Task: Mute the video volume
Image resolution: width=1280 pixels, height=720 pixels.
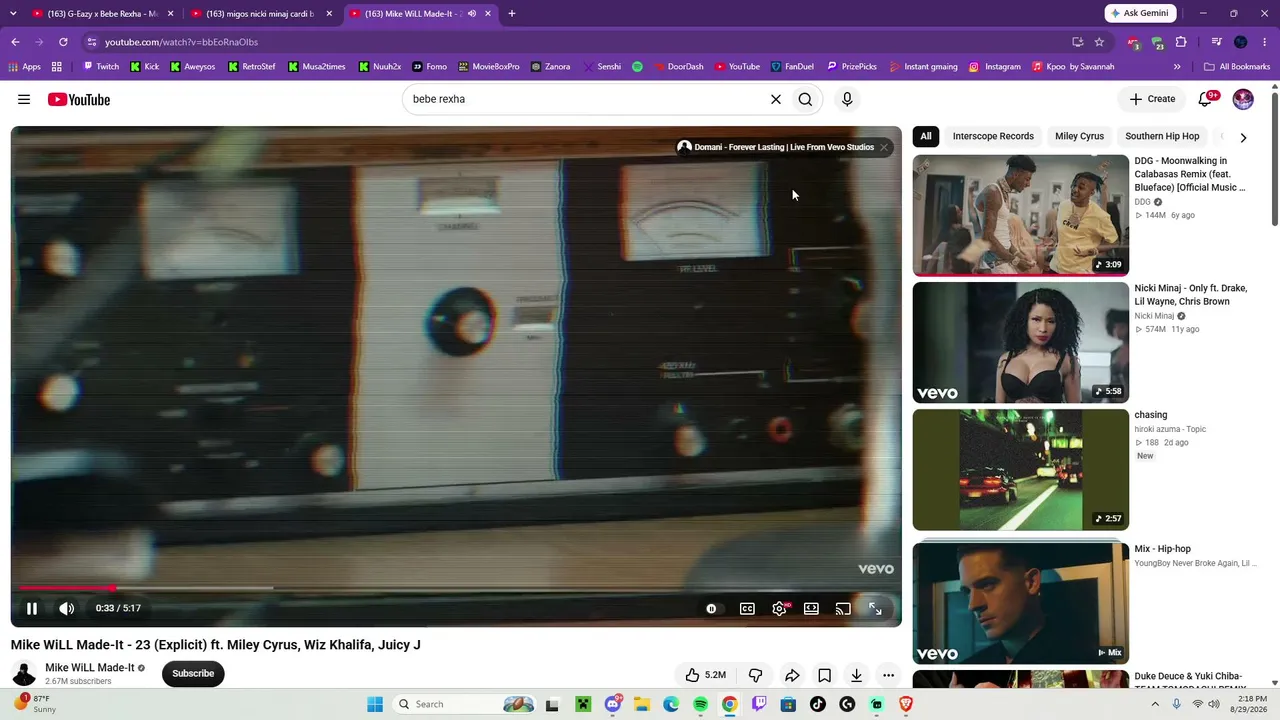Action: click(x=67, y=608)
